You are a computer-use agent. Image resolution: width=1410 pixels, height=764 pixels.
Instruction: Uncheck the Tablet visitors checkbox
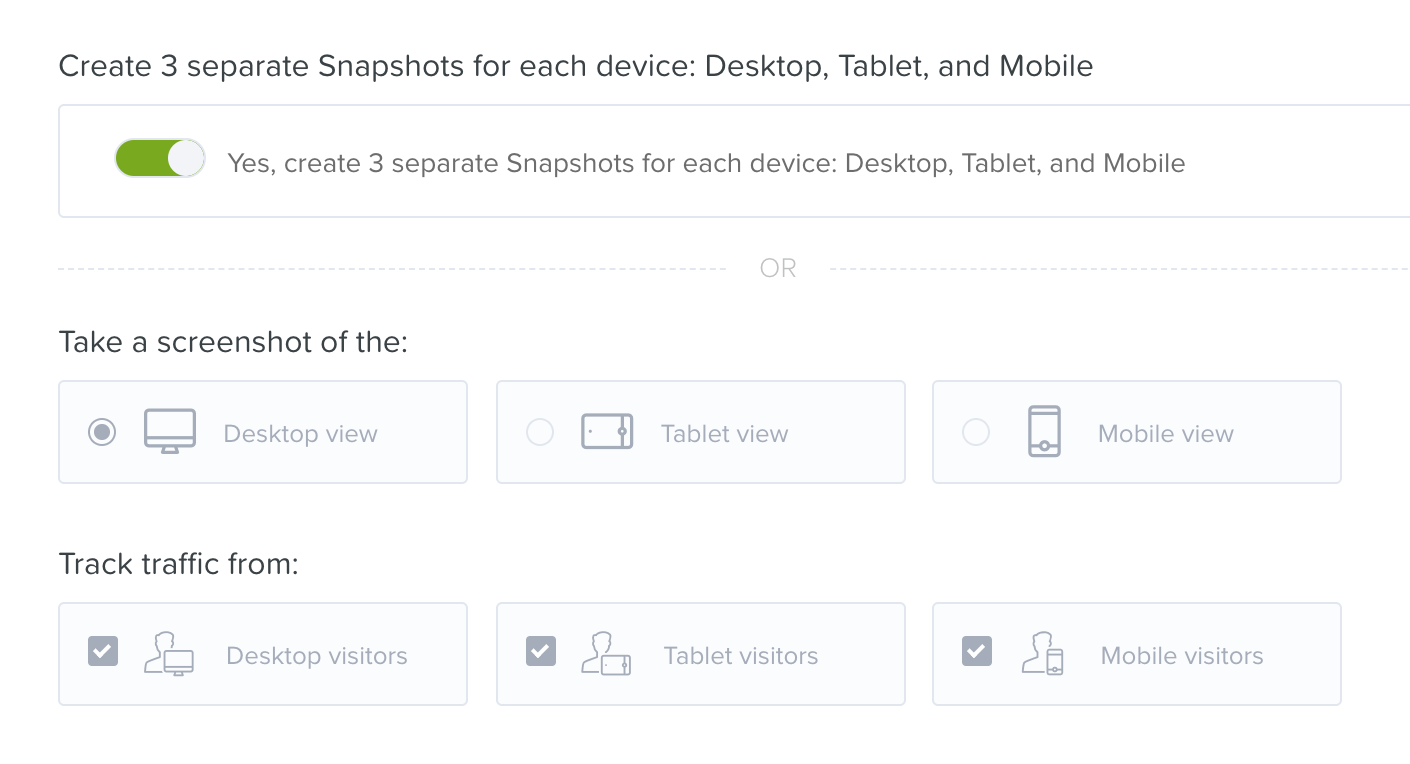pos(541,651)
